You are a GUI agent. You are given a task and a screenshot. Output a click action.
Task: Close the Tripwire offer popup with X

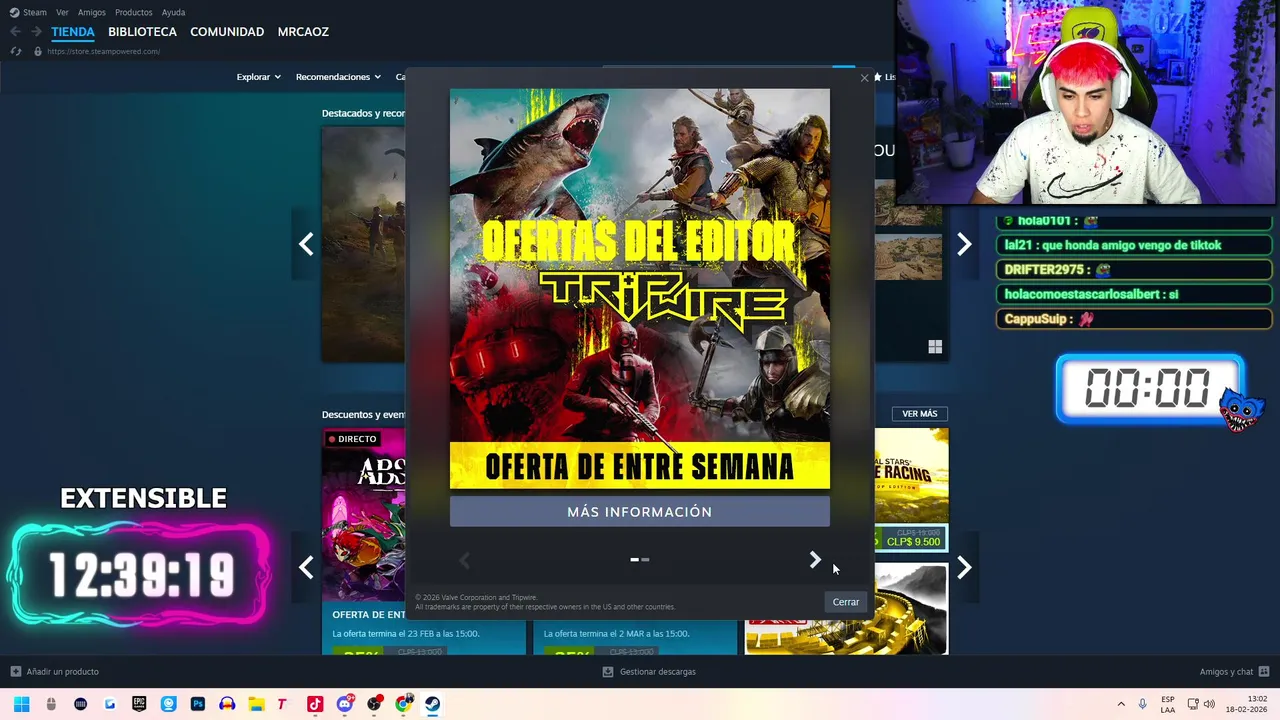[x=865, y=78]
